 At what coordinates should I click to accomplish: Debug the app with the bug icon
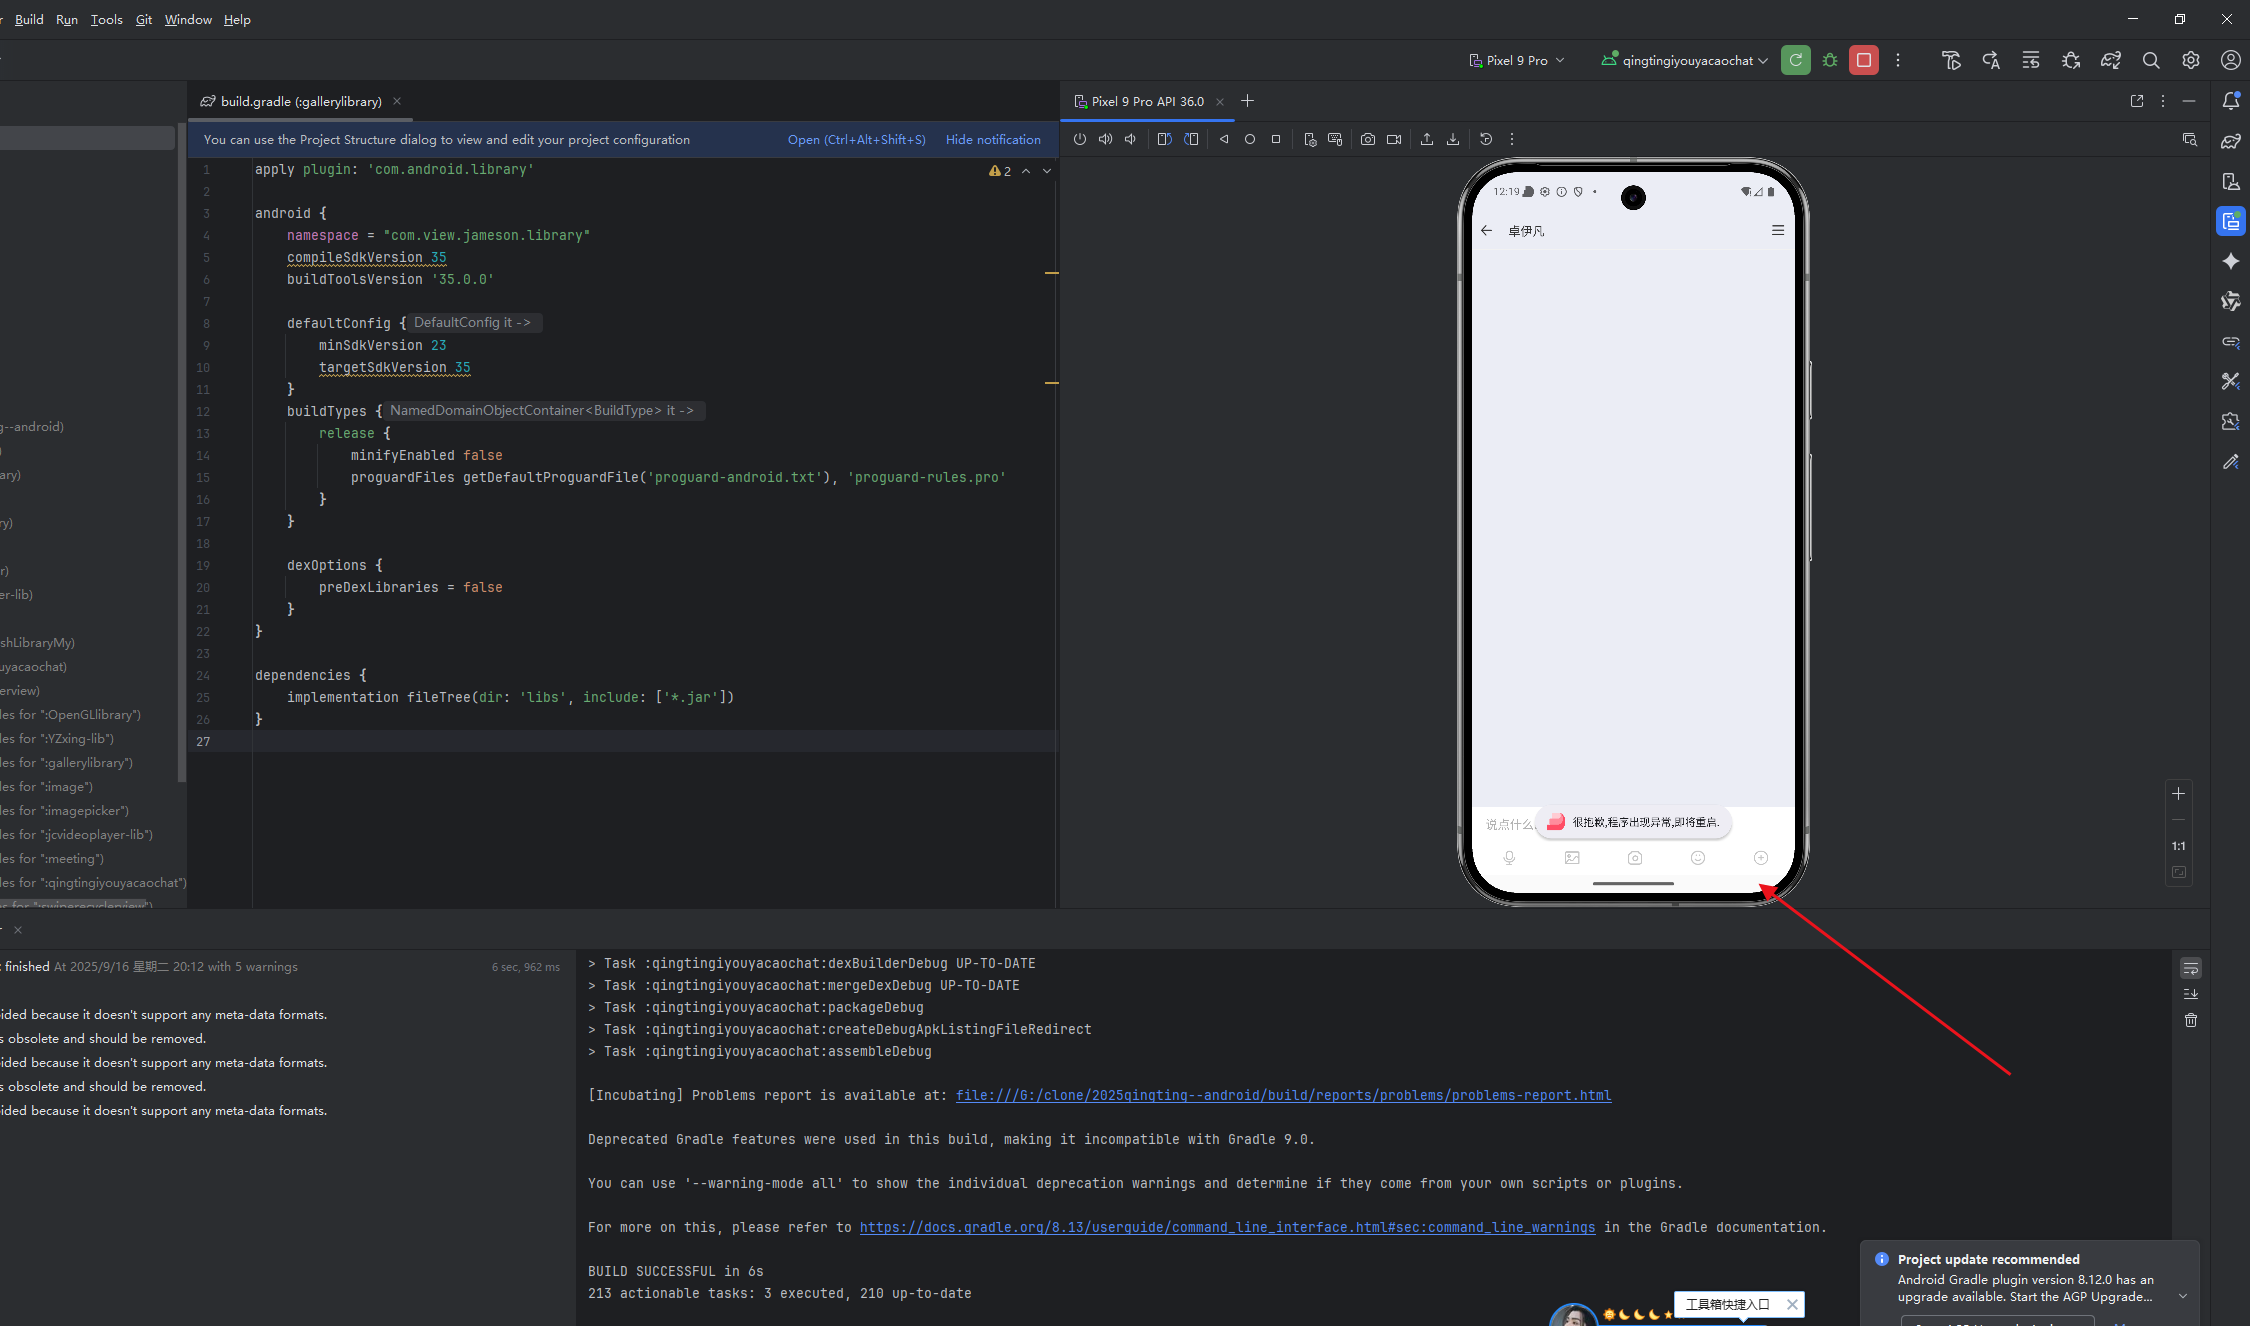(x=1830, y=60)
